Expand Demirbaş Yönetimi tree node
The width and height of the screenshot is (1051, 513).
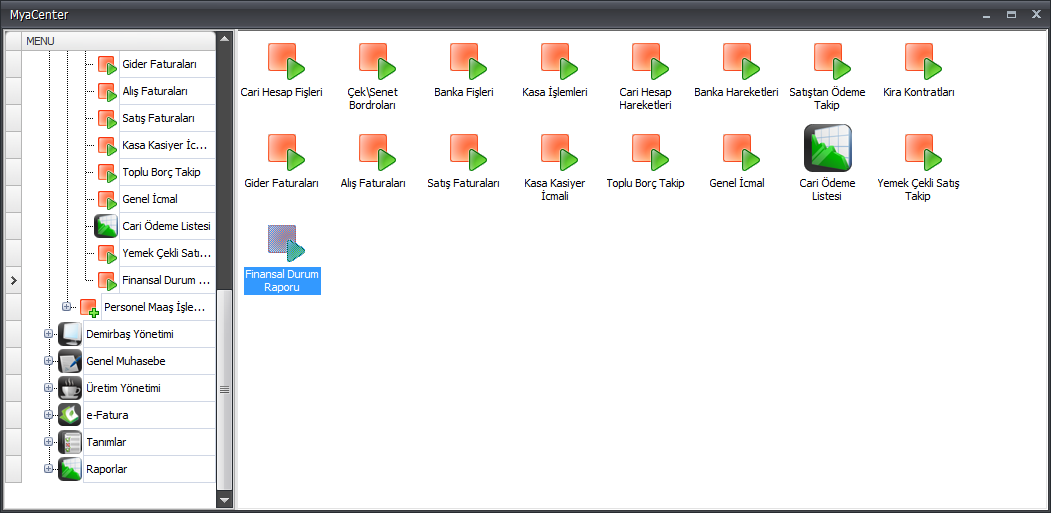pos(48,334)
